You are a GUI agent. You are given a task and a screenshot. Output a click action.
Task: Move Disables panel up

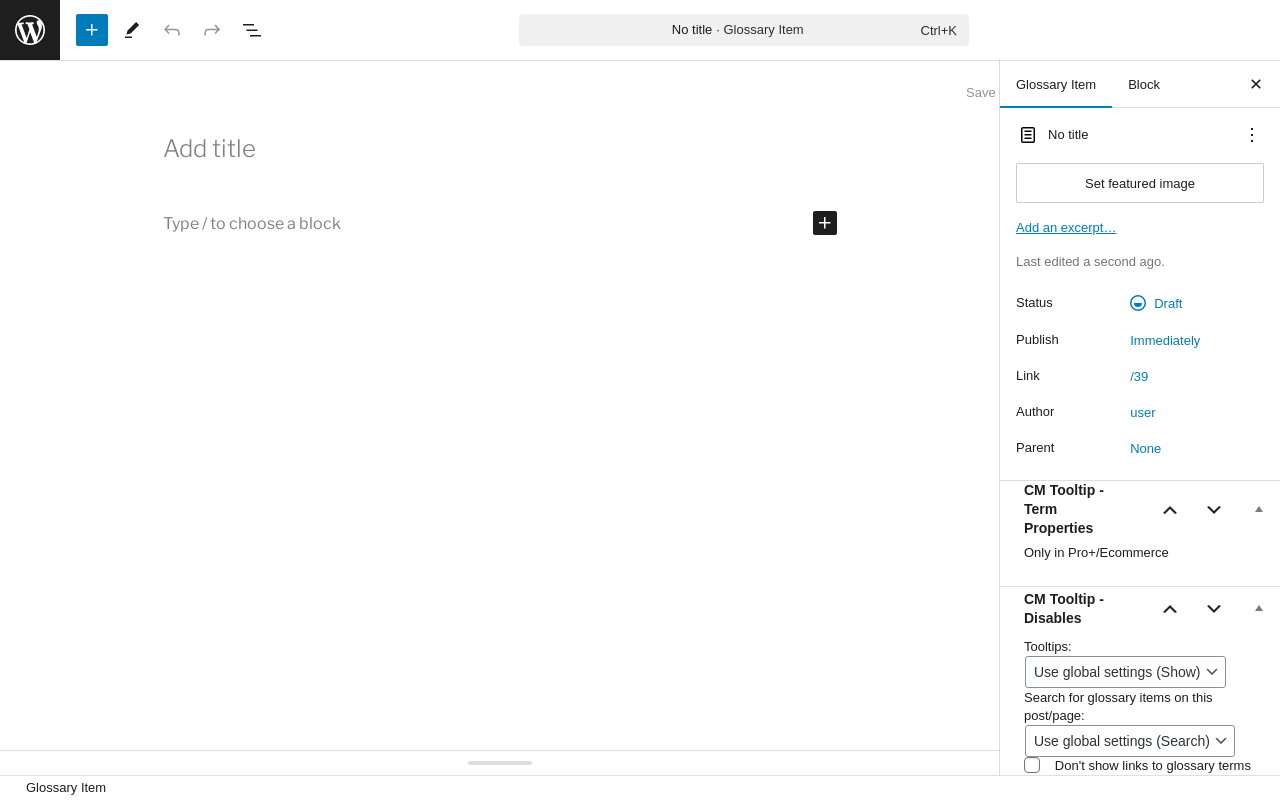(x=1170, y=608)
